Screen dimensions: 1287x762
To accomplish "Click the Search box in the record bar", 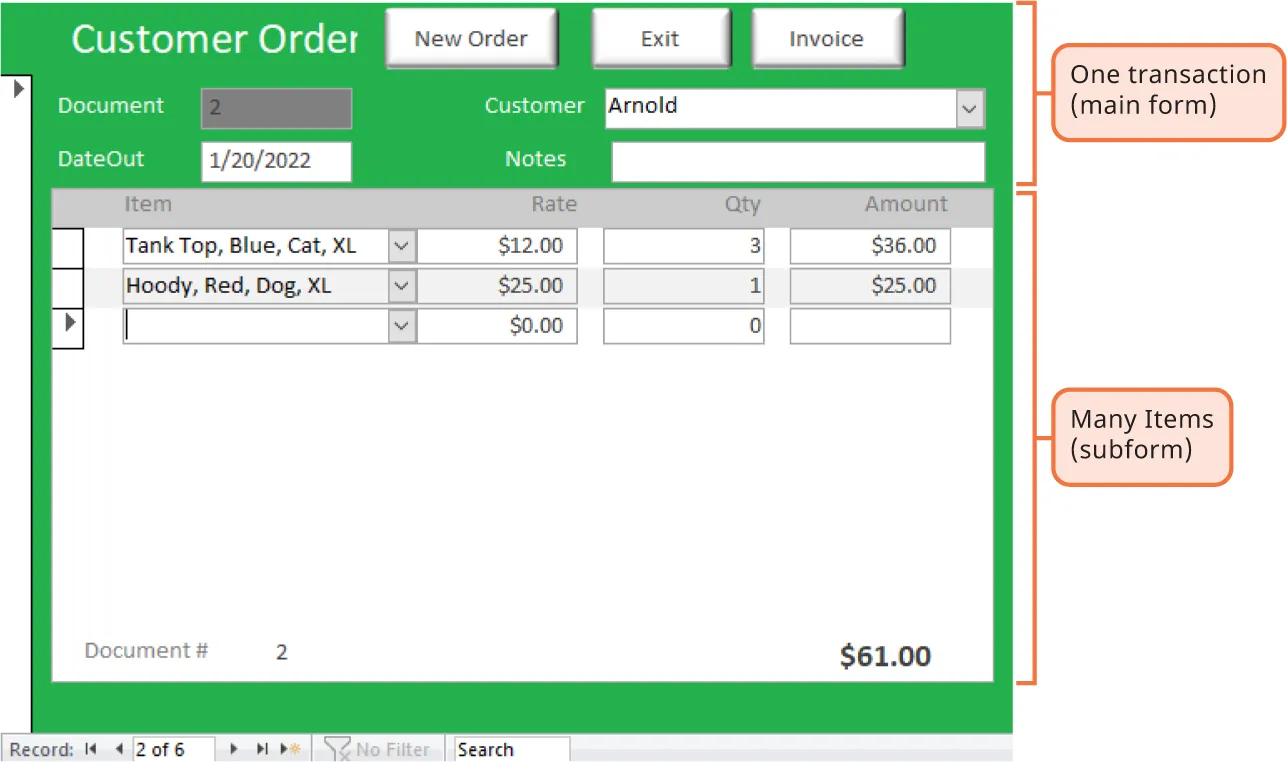I will coord(510,749).
